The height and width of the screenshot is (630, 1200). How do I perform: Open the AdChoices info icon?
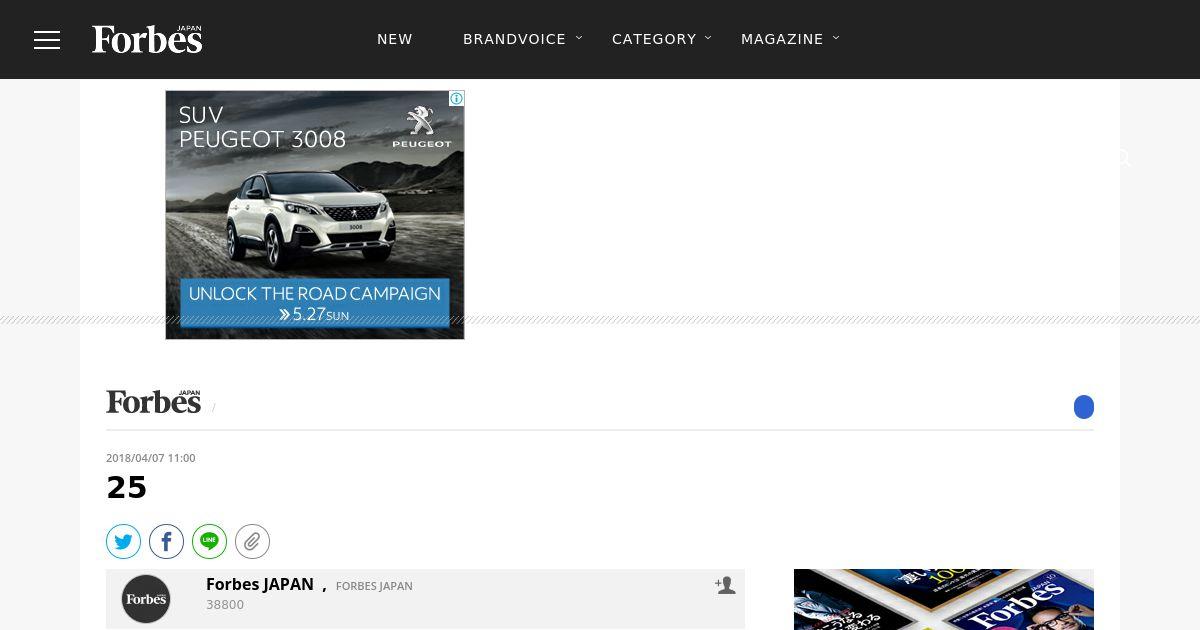click(456, 98)
